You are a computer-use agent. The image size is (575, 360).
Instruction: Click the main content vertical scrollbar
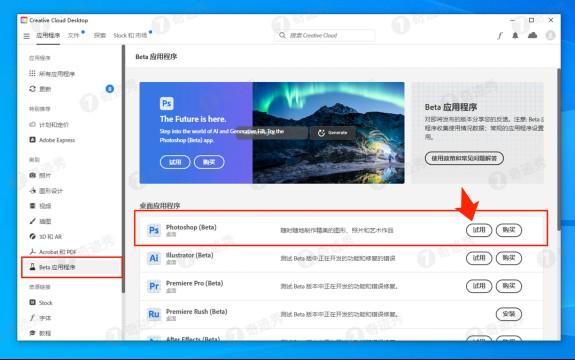(558, 149)
